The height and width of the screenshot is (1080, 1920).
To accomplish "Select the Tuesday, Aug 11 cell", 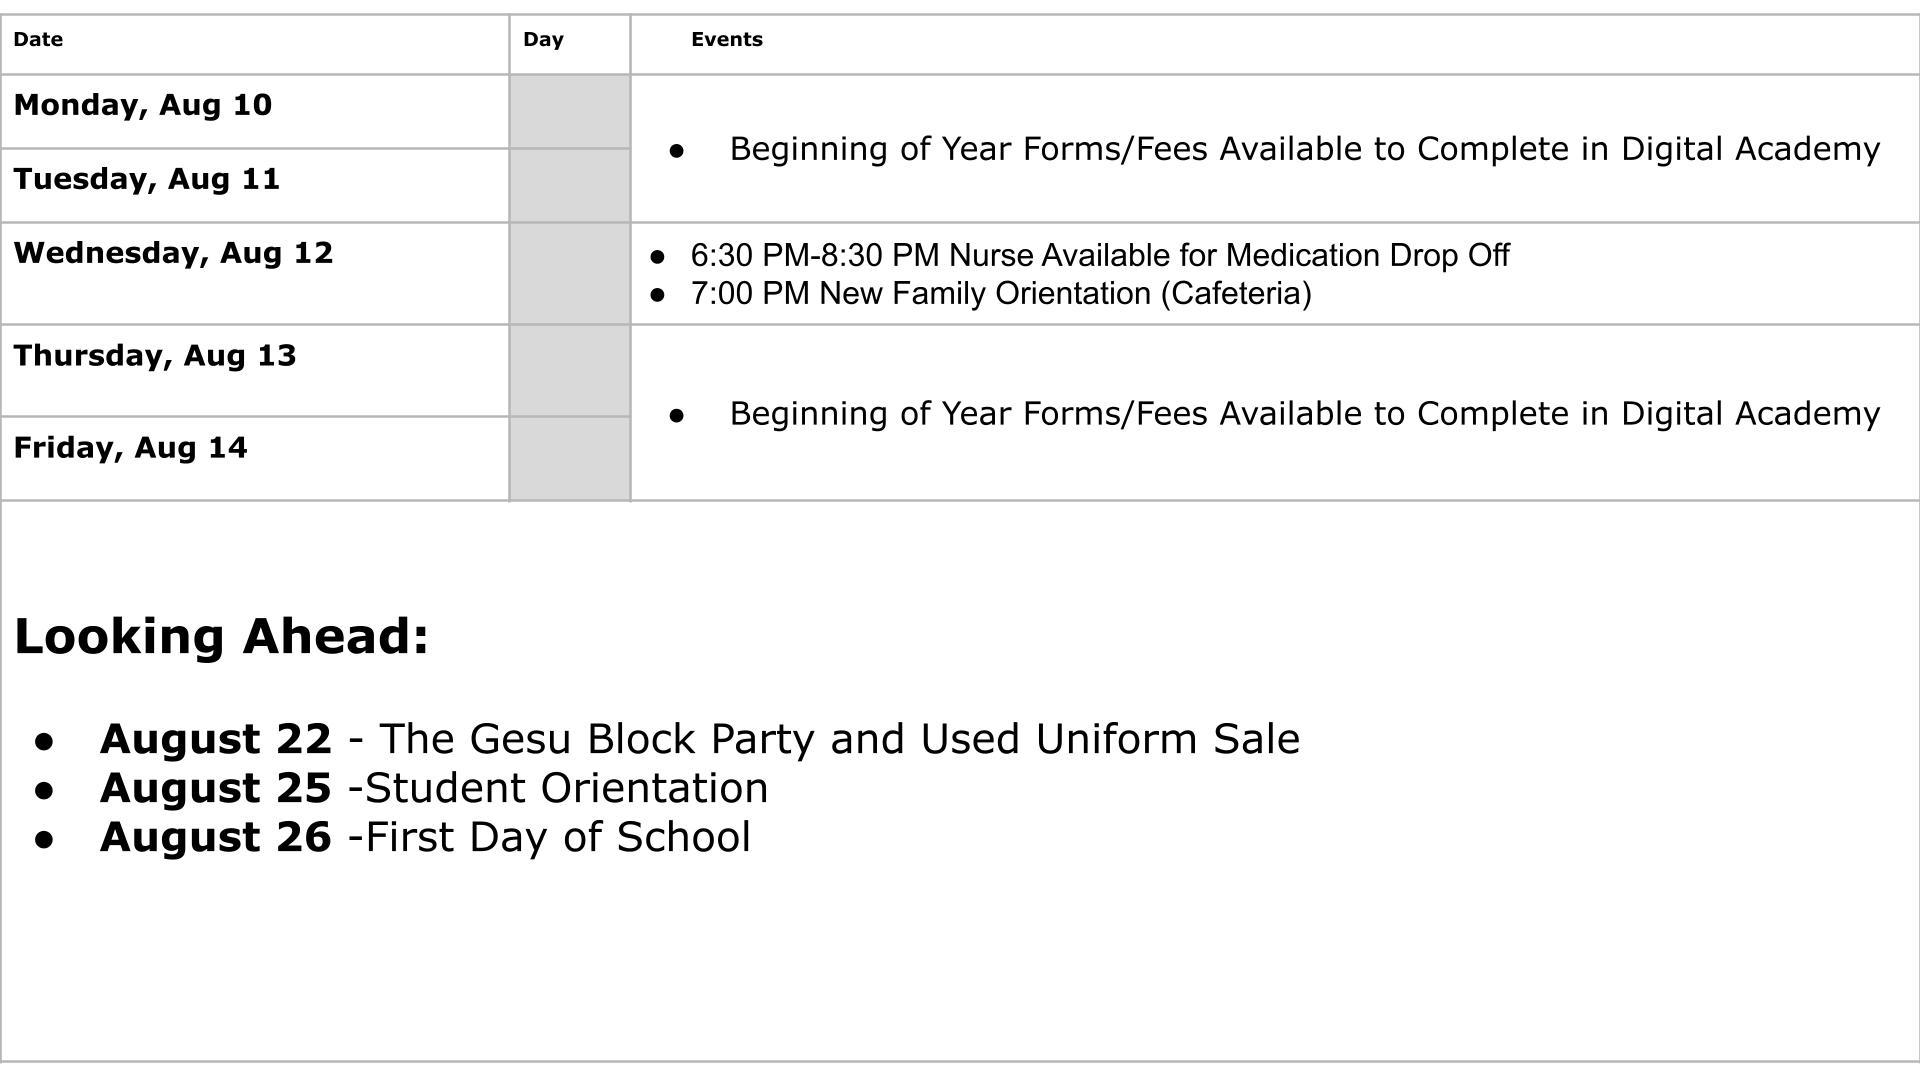I will (255, 185).
